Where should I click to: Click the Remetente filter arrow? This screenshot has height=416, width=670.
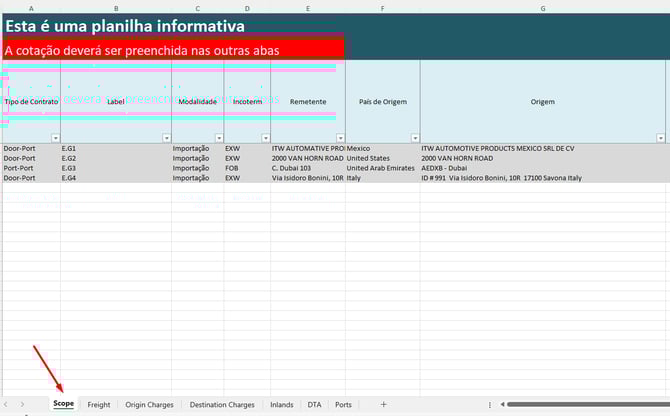pos(340,138)
